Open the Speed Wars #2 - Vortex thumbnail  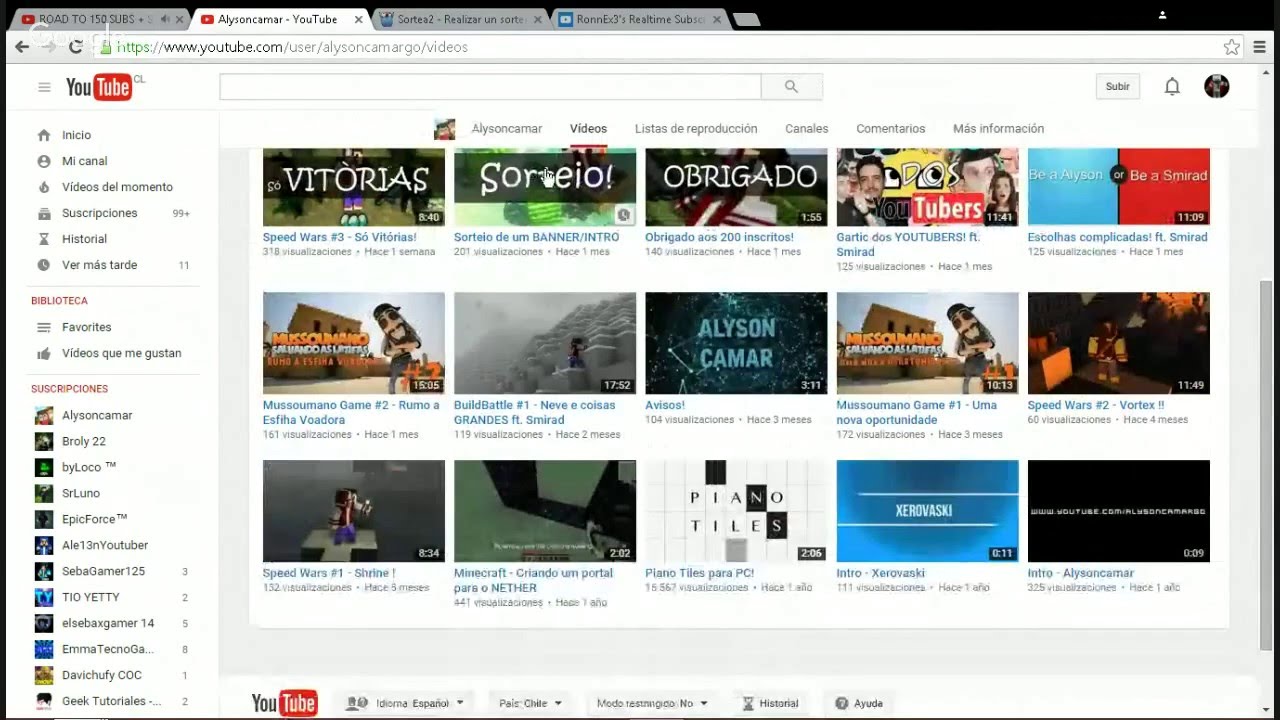point(1118,343)
